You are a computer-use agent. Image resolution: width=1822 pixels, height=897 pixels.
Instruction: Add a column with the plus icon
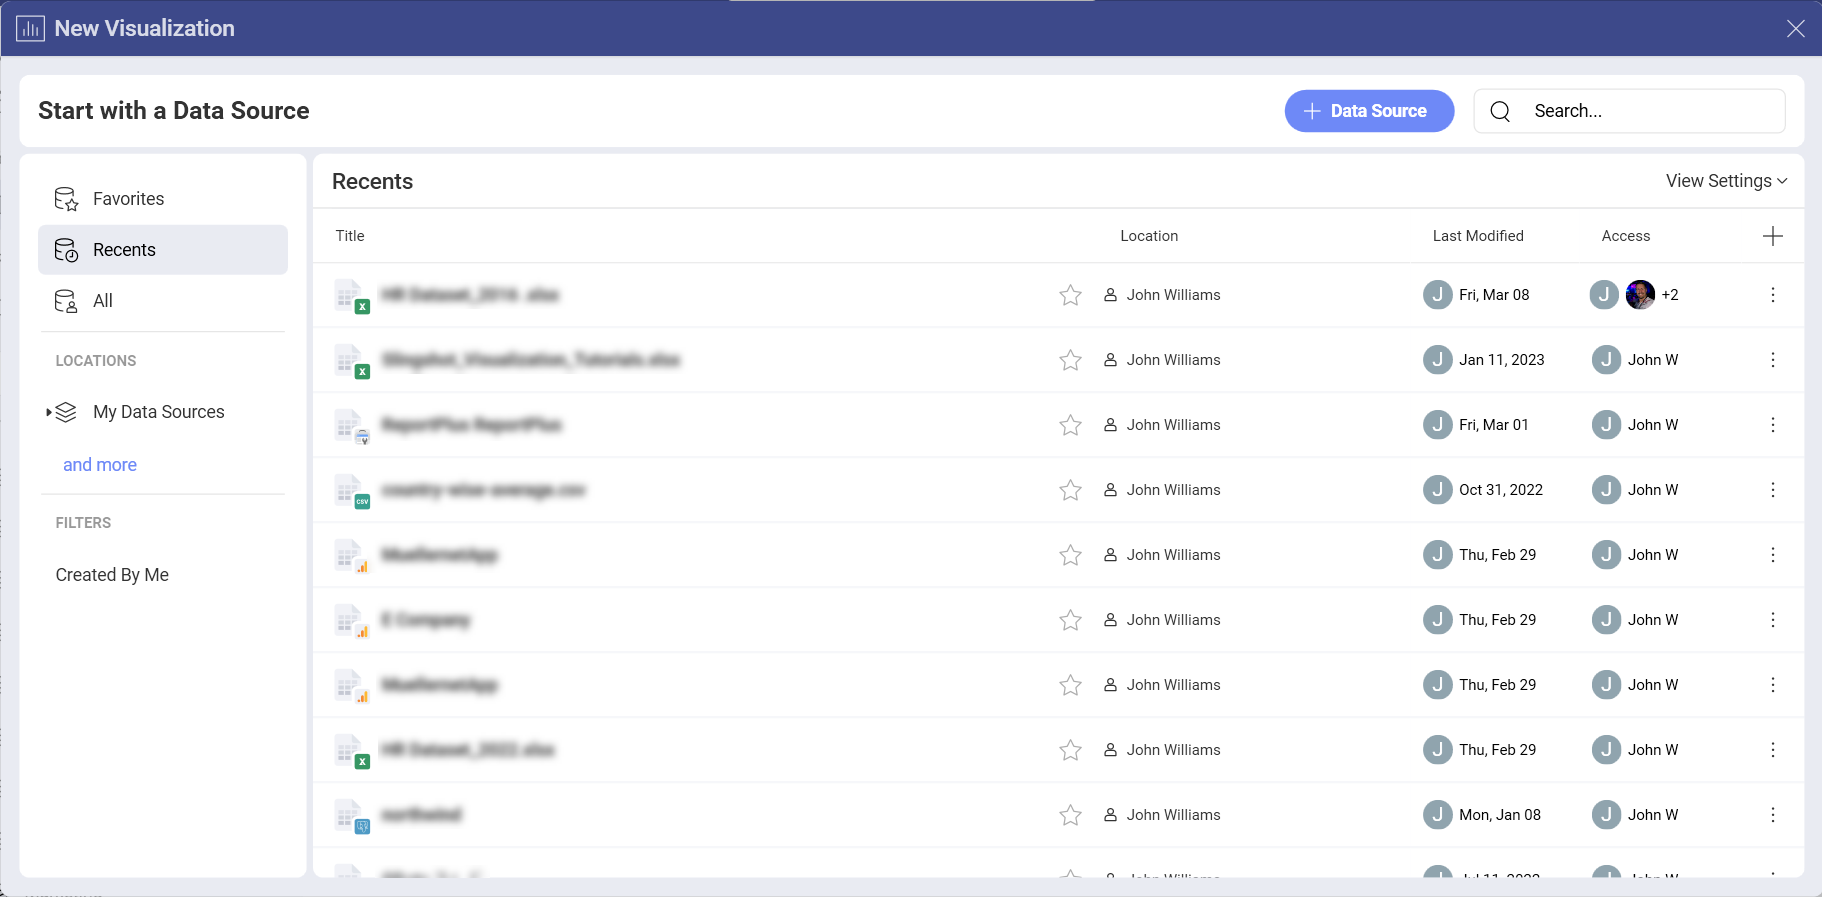pyautogui.click(x=1772, y=236)
